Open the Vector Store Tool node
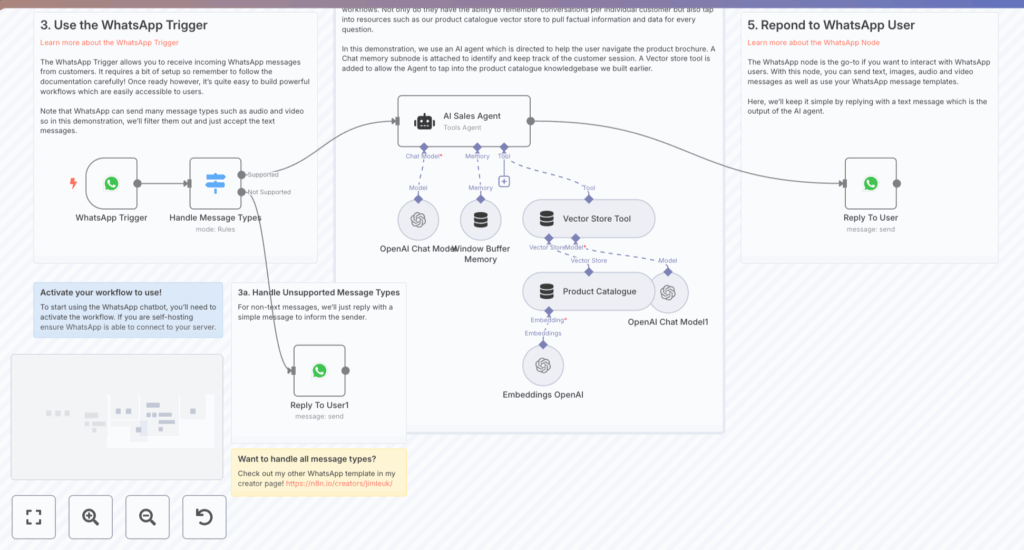This screenshot has height=550, width=1024. coord(588,219)
